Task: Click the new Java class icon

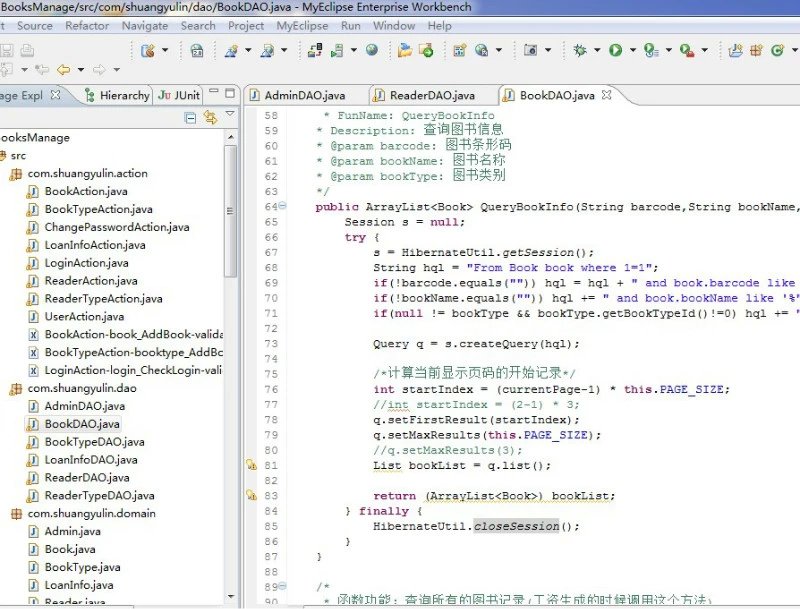Action: [x=777, y=50]
